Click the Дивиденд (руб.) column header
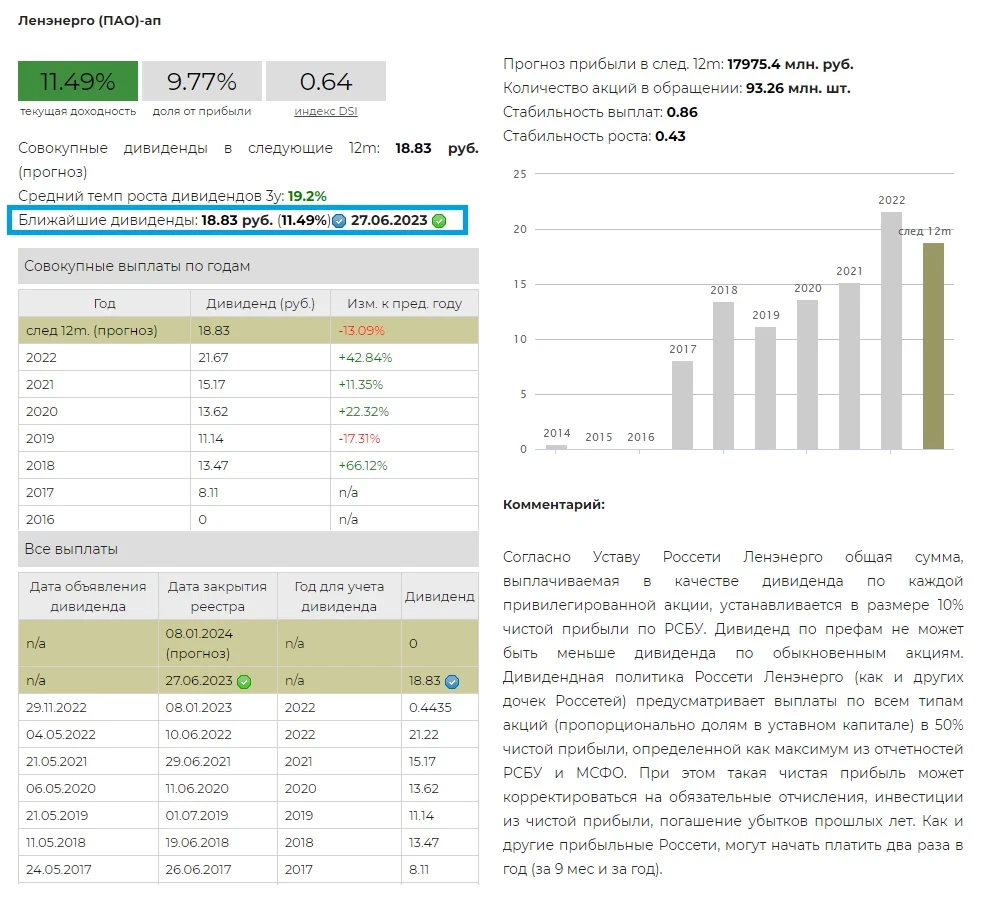Image resolution: width=985 pixels, height=904 pixels. point(260,304)
